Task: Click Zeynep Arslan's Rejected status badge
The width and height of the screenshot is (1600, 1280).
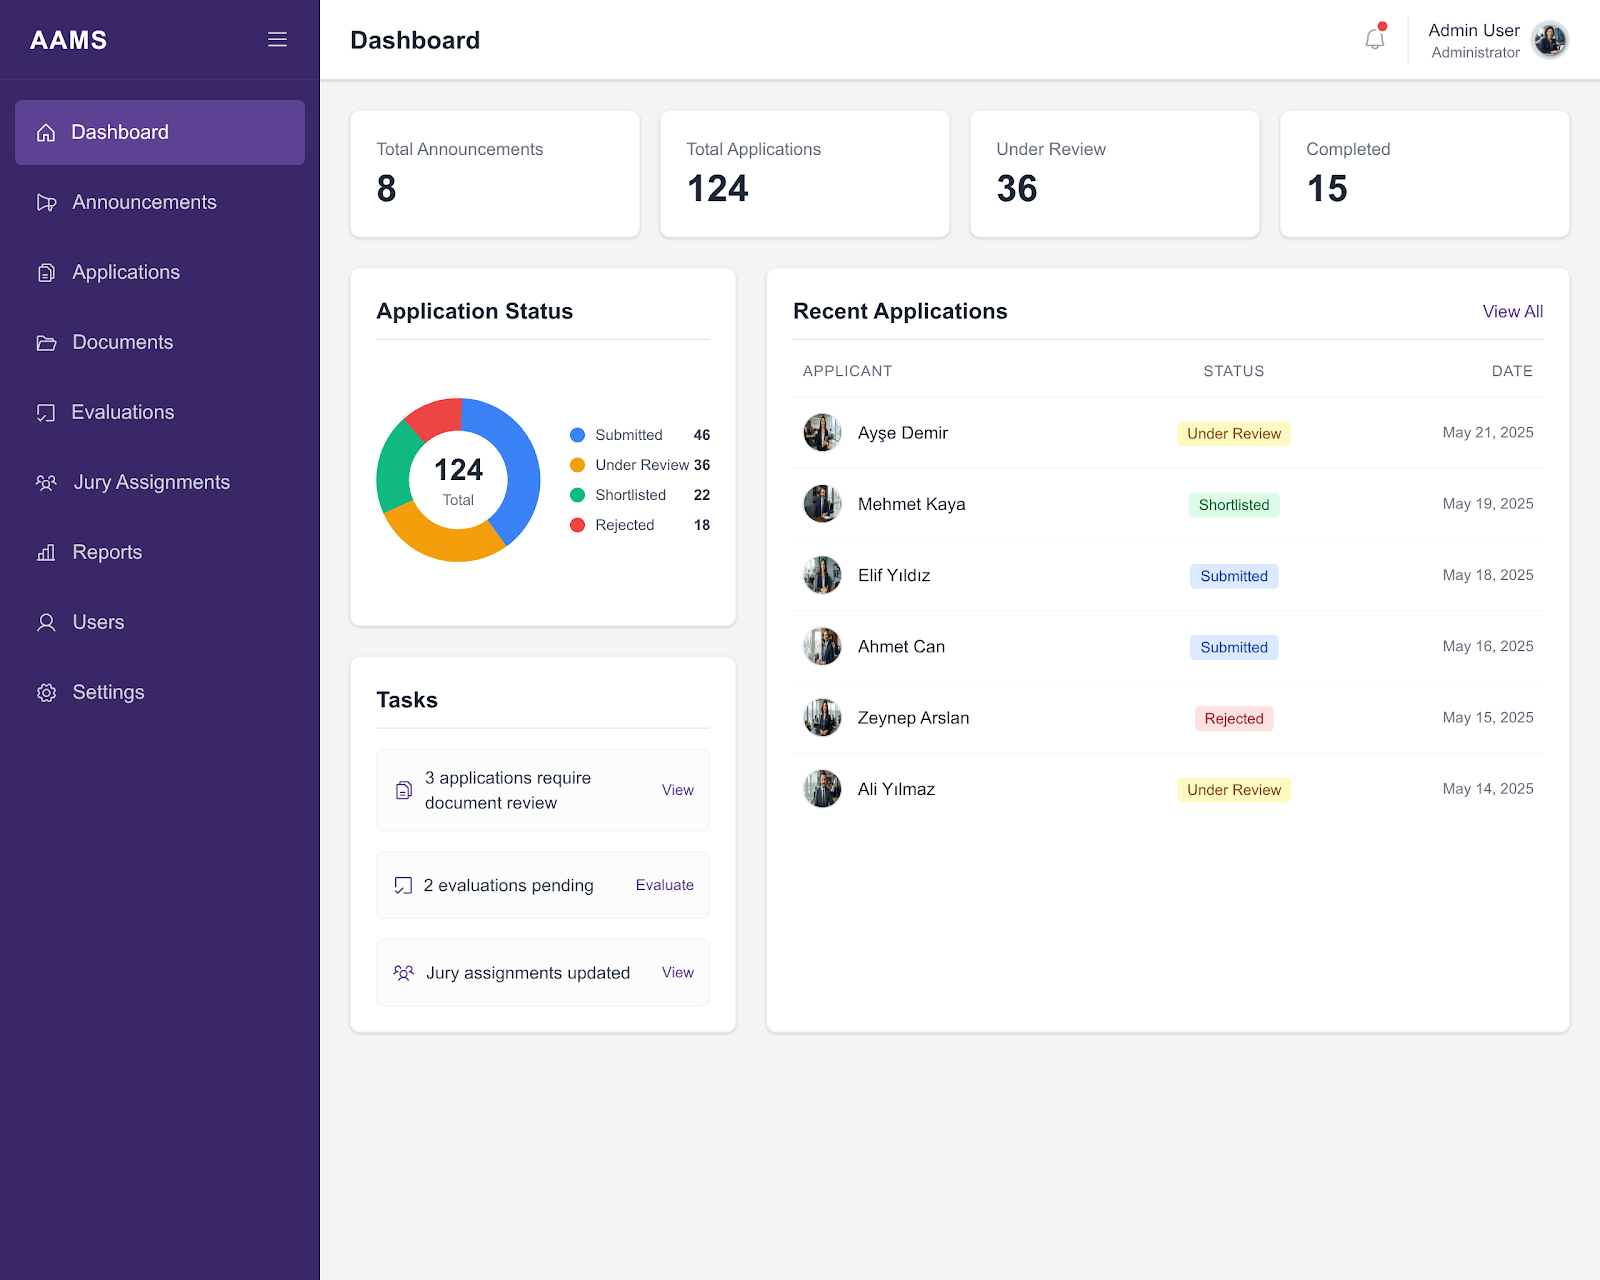Action: pos(1234,718)
